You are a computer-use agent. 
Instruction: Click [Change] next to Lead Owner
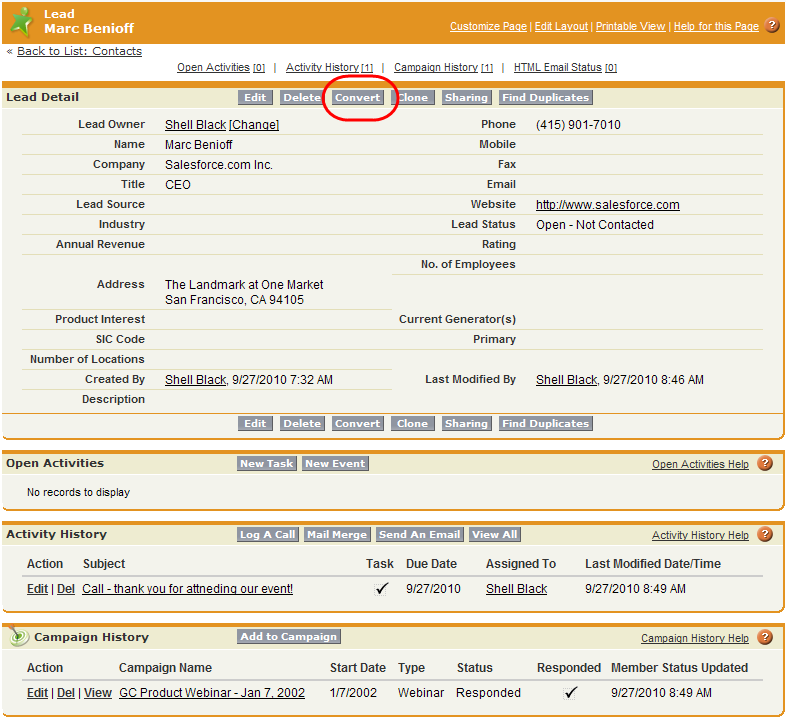[x=254, y=124]
